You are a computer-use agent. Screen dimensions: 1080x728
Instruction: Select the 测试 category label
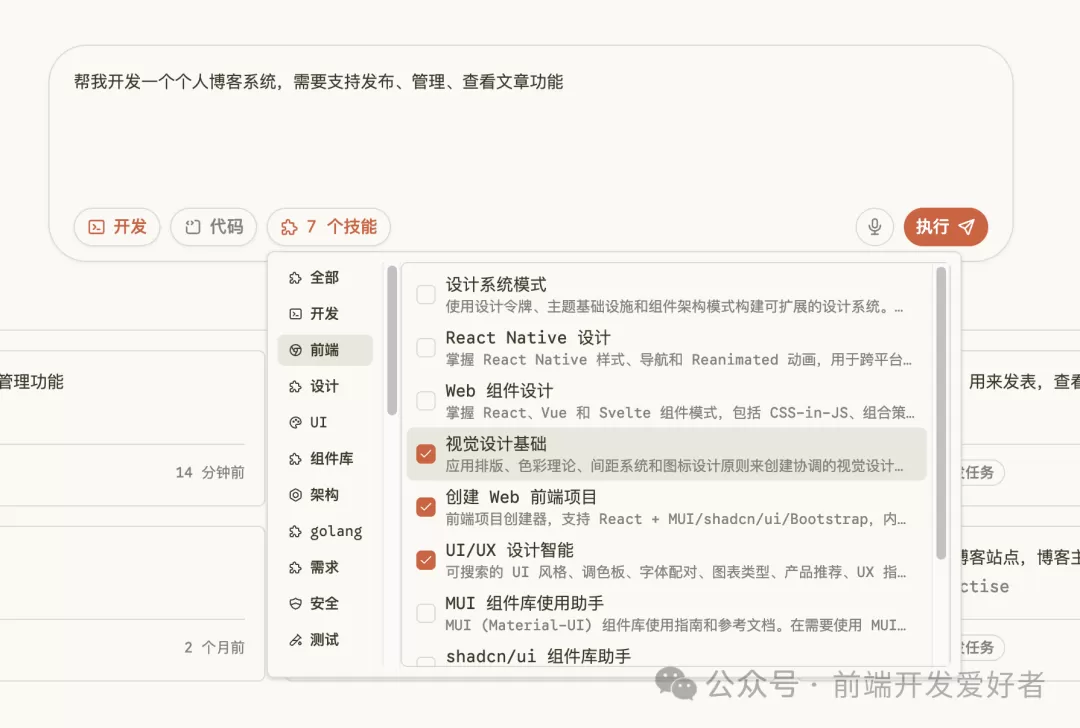(x=324, y=640)
